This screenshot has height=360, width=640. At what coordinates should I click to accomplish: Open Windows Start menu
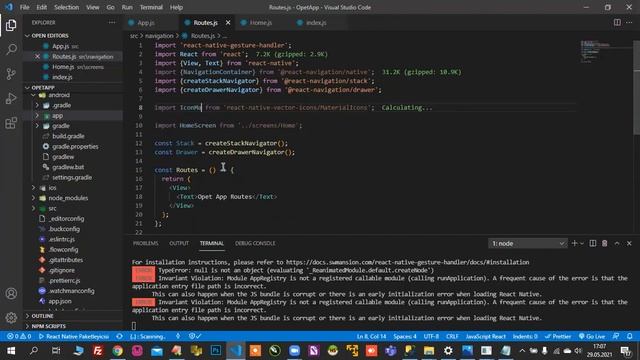pos(11,351)
